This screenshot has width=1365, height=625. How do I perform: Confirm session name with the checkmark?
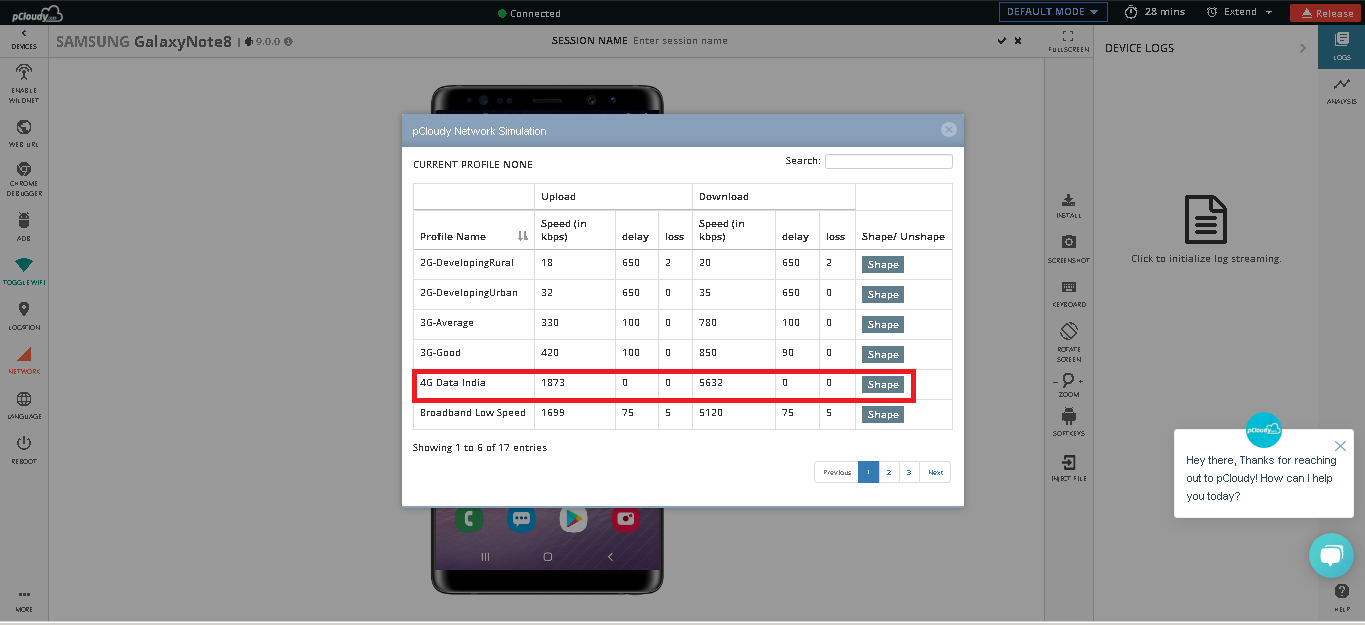[x=1002, y=41]
